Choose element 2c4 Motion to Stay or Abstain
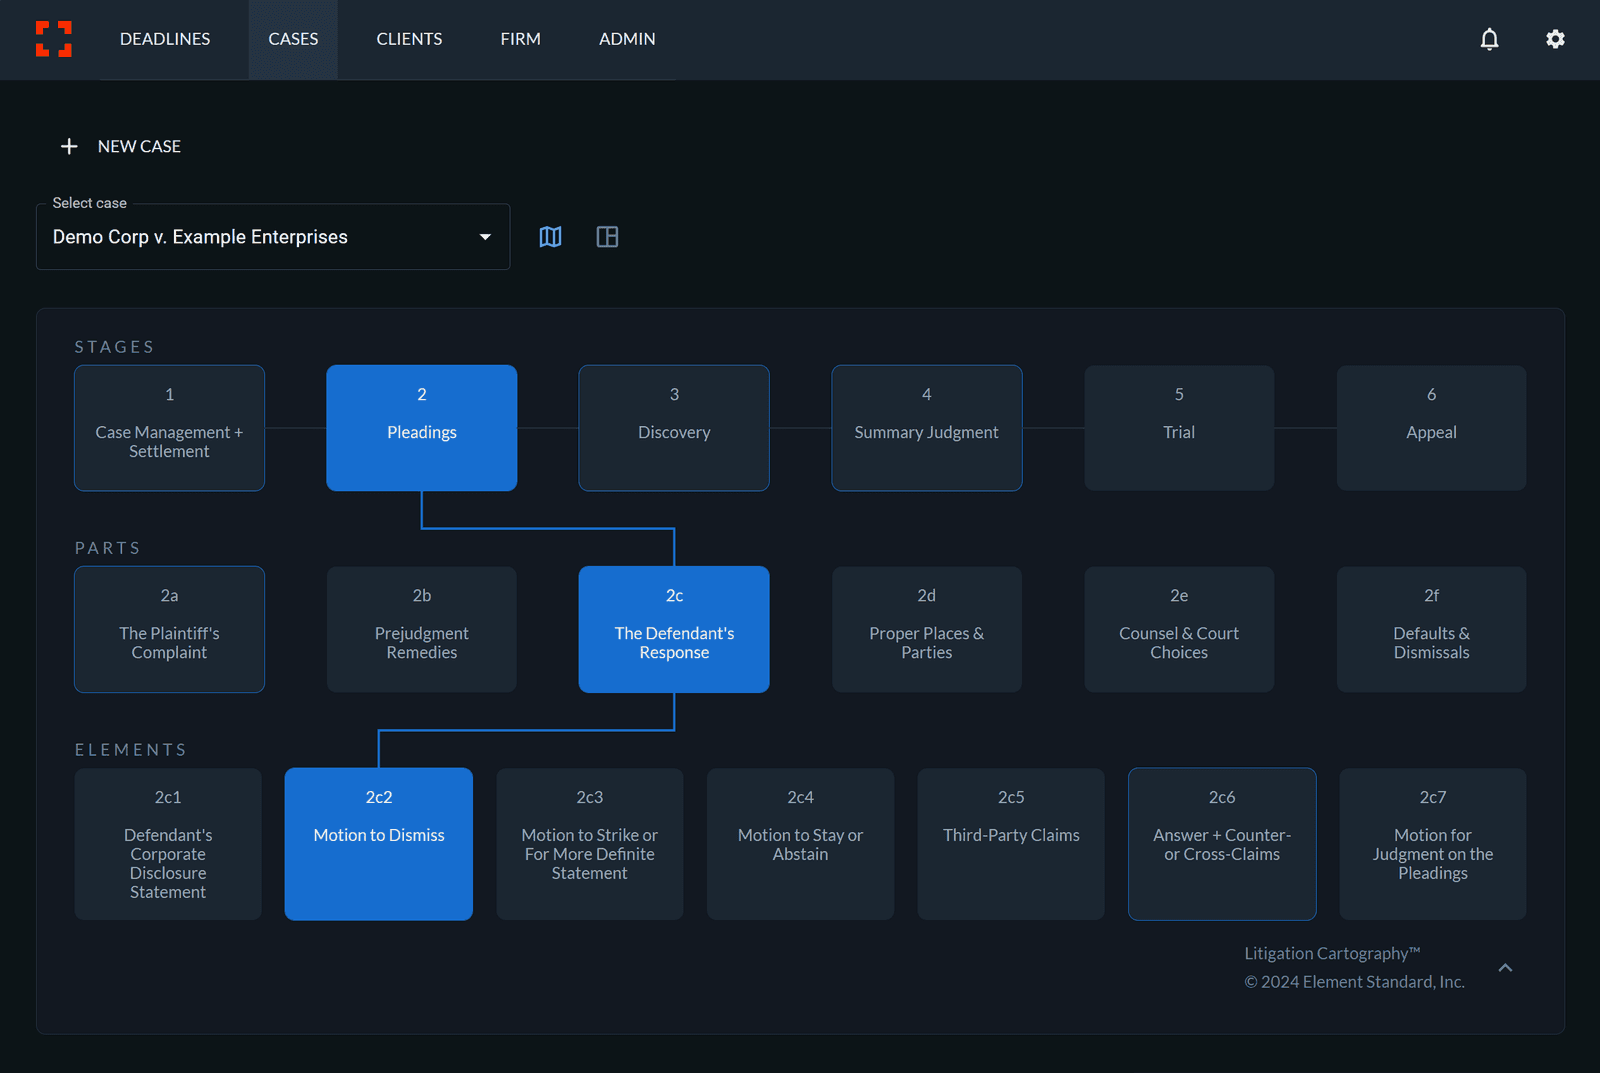The width and height of the screenshot is (1600, 1073). 800,844
